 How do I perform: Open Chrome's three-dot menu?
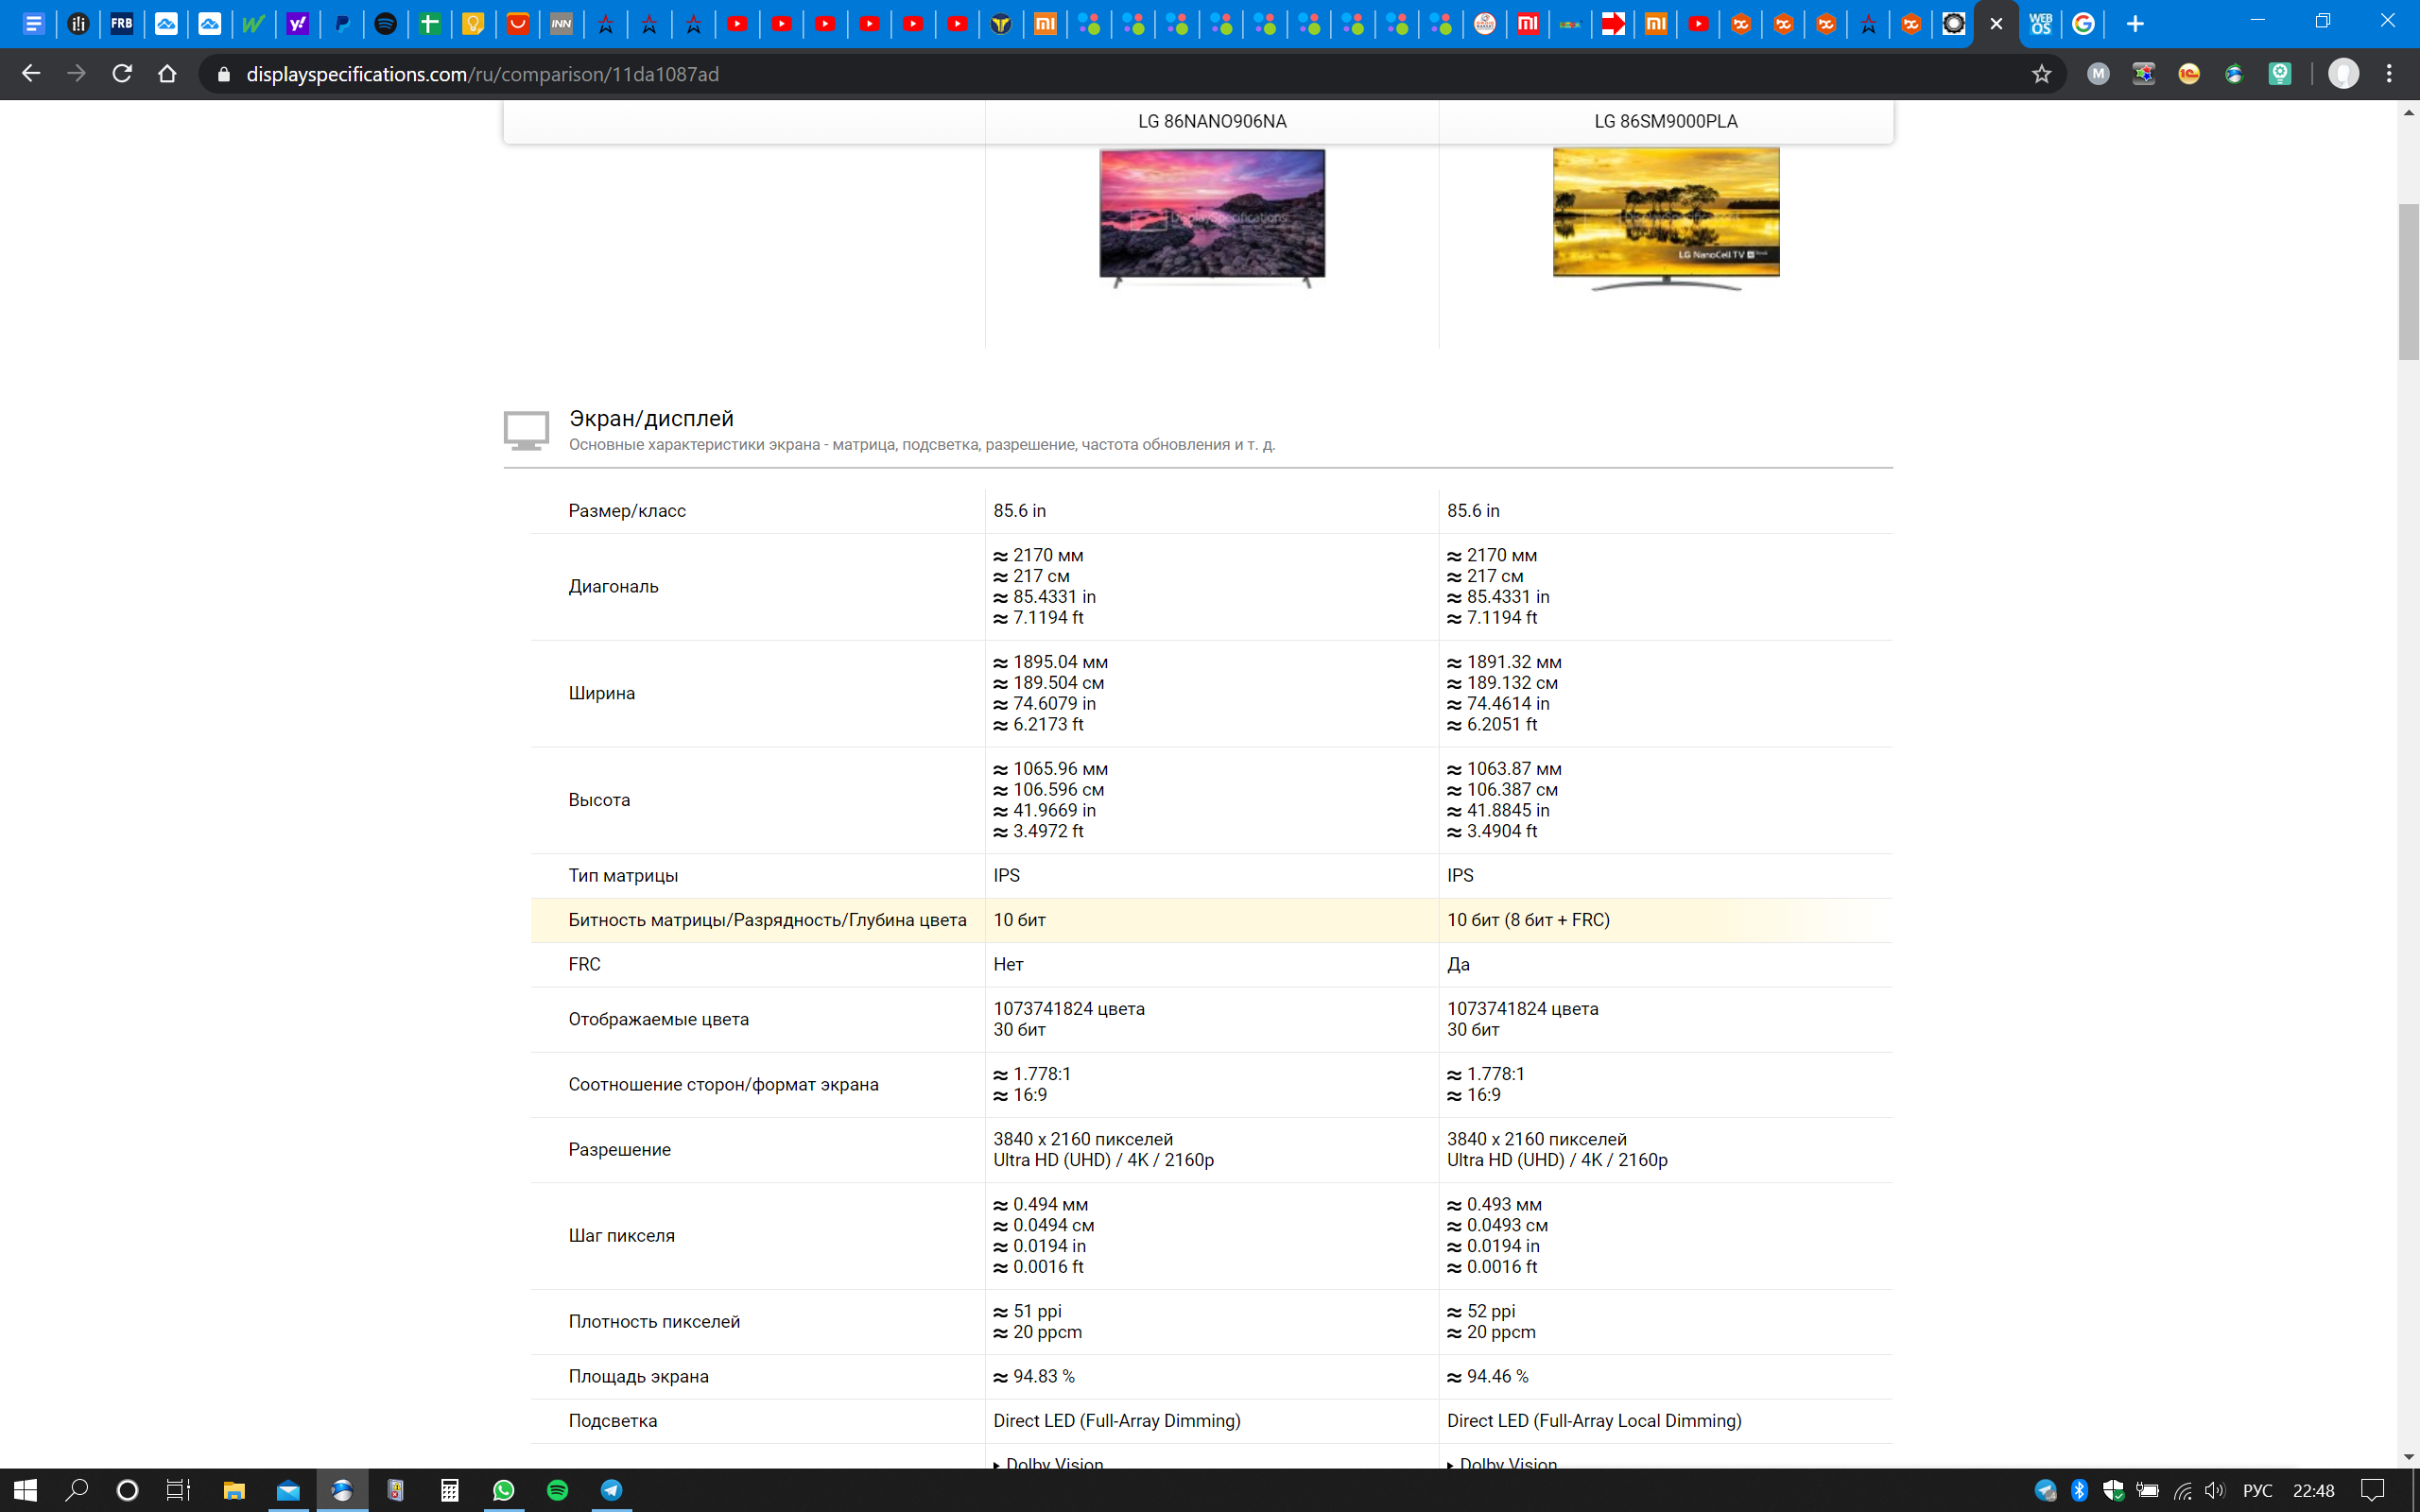pyautogui.click(x=2389, y=74)
